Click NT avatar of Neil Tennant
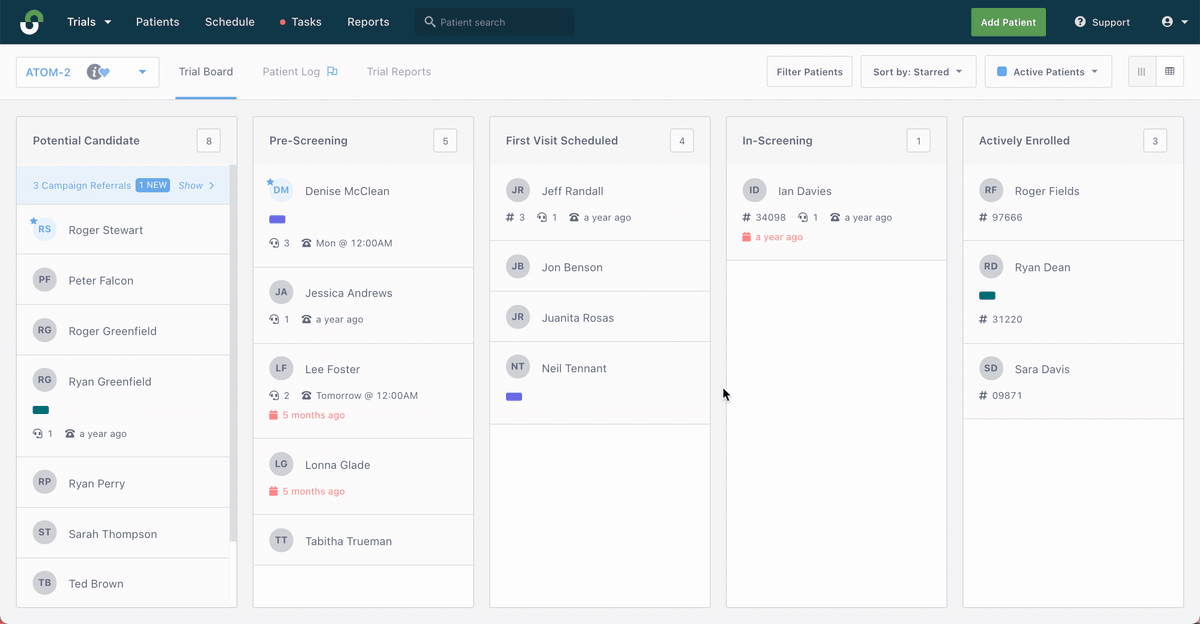 point(518,367)
